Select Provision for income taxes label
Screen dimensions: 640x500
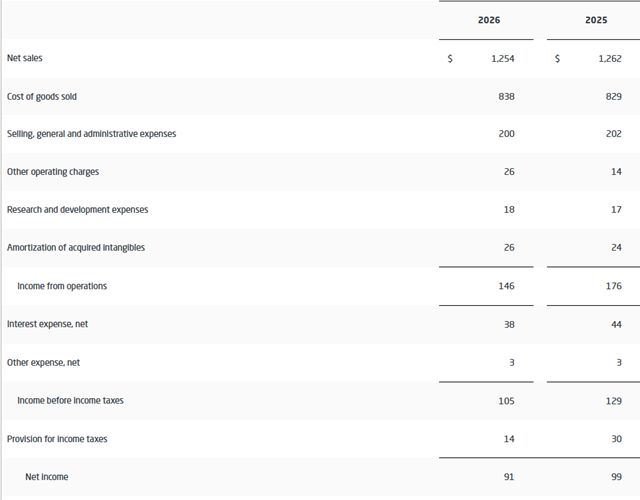(57, 439)
